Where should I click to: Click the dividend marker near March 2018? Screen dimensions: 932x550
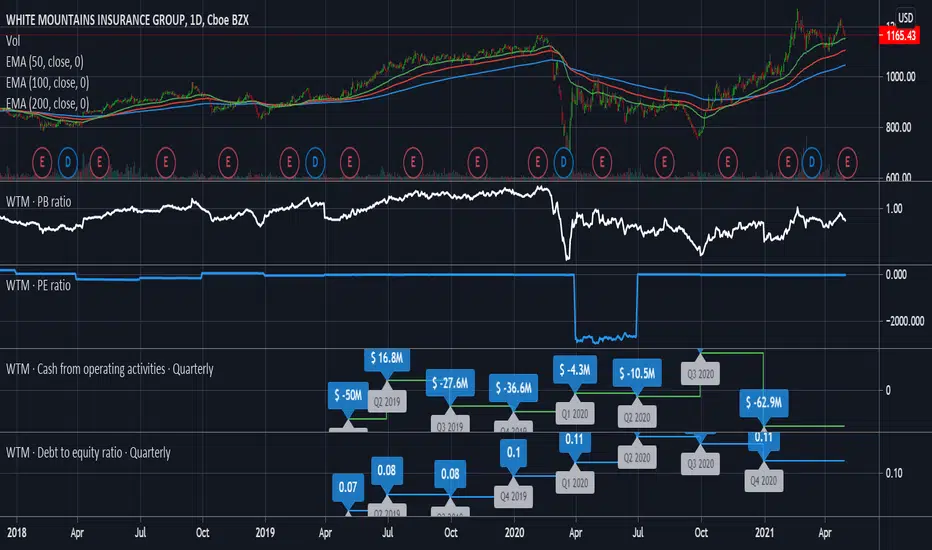coord(68,162)
